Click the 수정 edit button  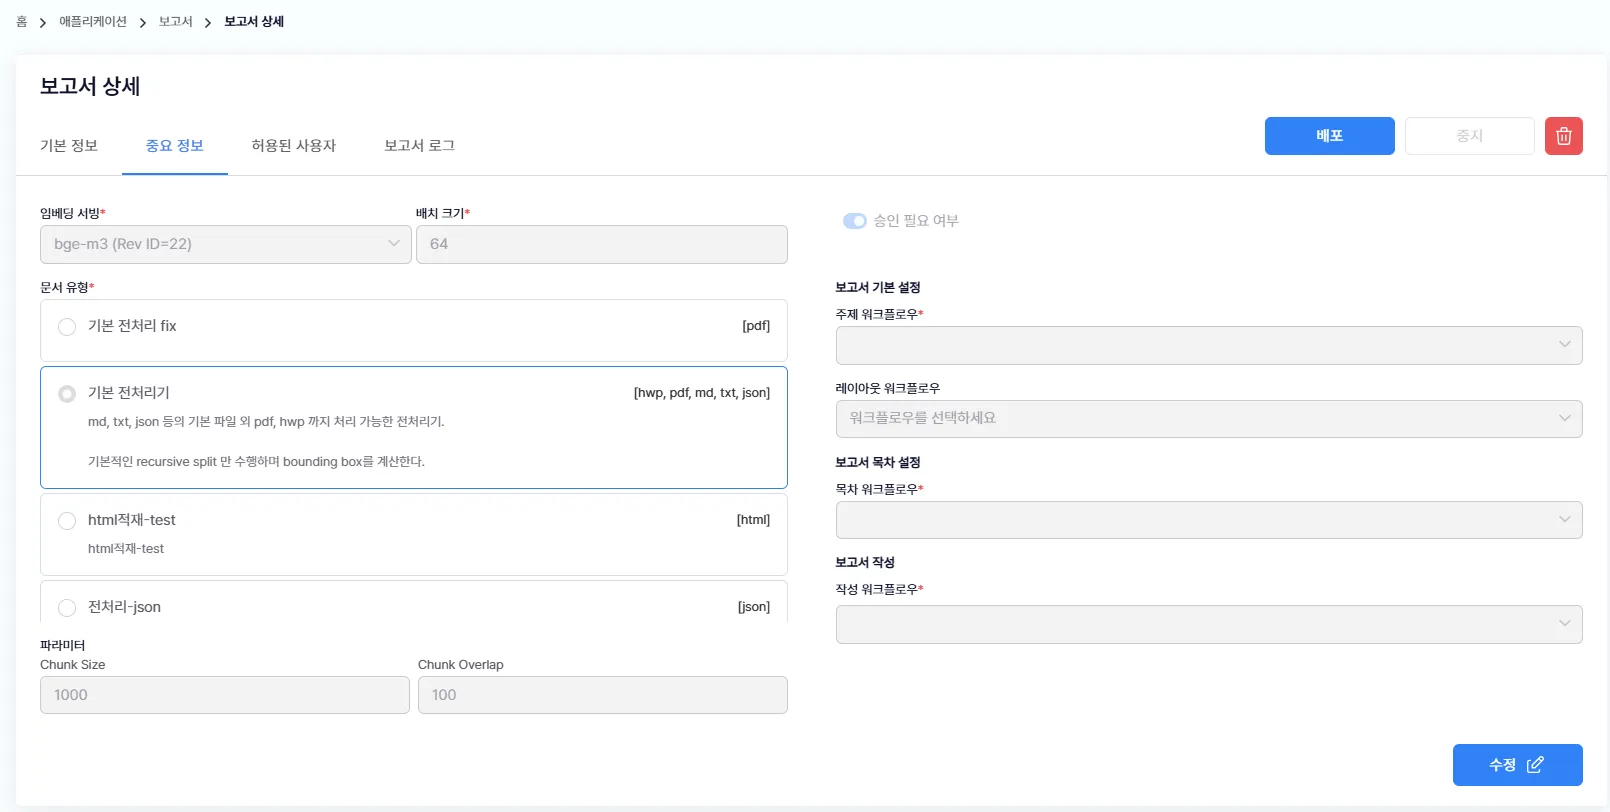[x=1516, y=765]
